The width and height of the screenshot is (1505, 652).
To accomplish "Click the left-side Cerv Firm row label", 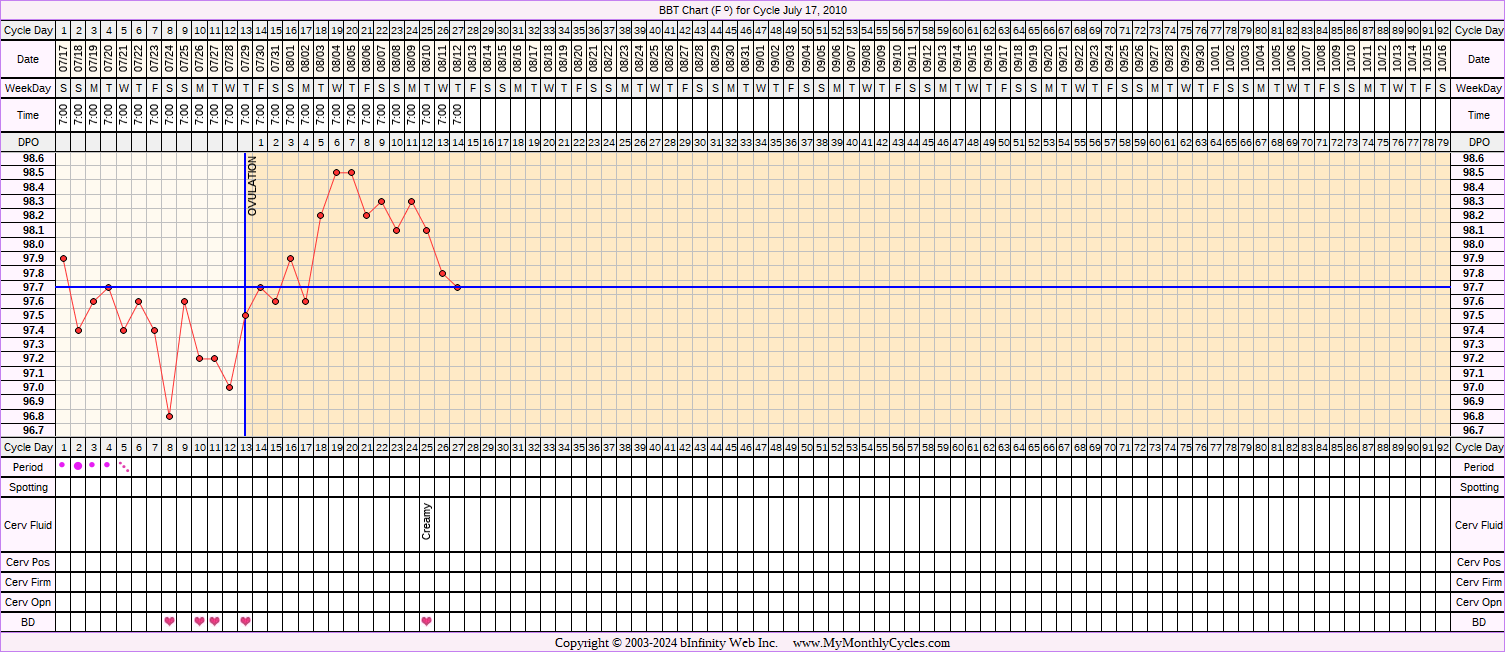I will tap(28, 582).
